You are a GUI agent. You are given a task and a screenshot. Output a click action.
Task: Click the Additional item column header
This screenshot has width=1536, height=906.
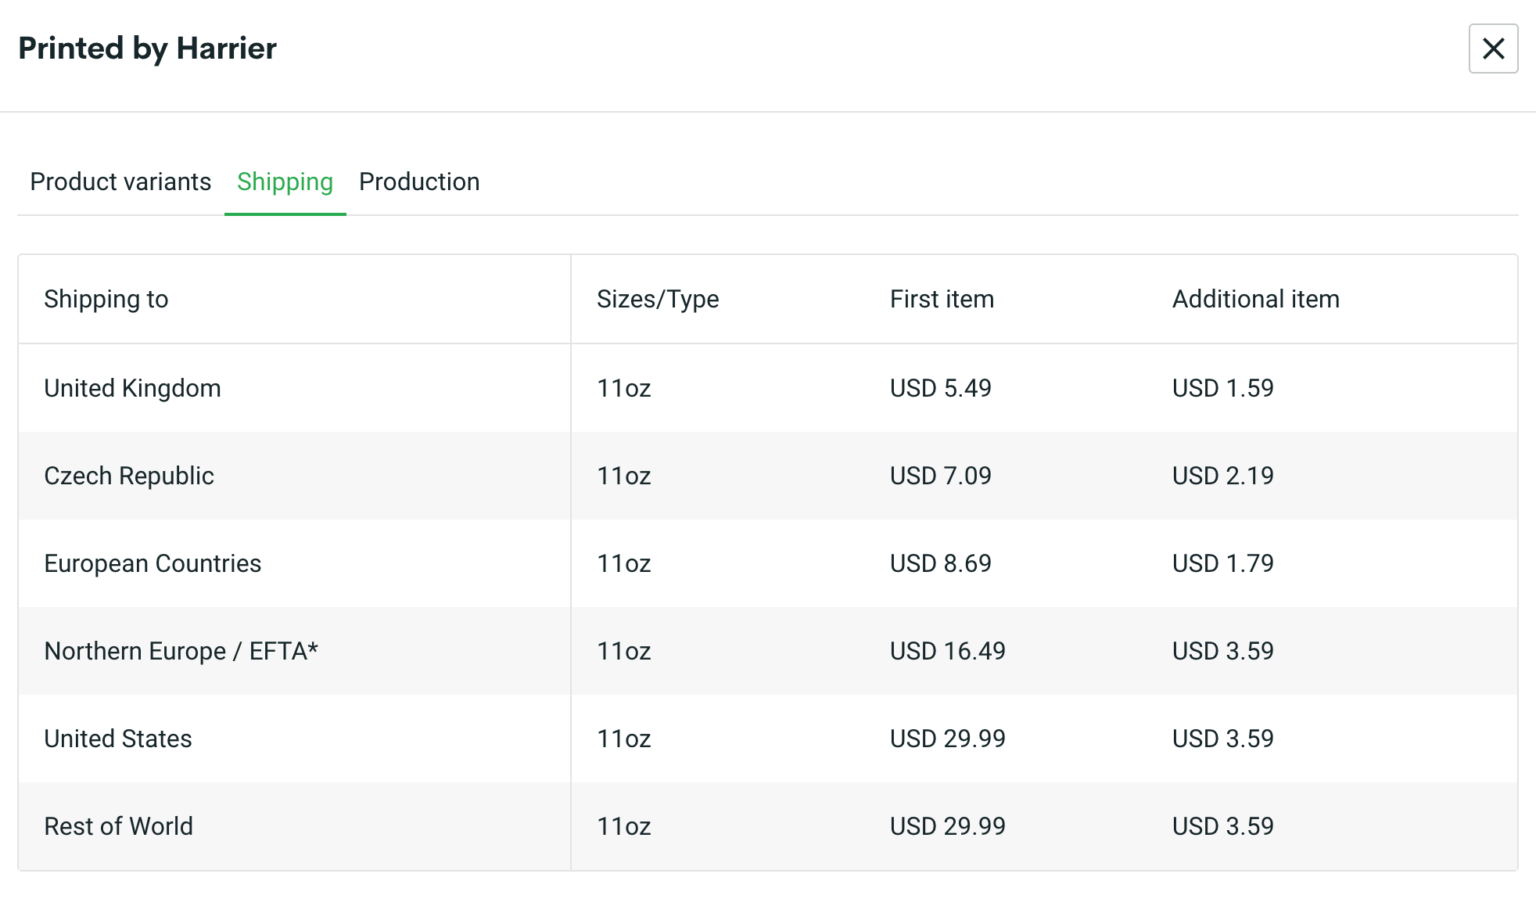point(1256,299)
